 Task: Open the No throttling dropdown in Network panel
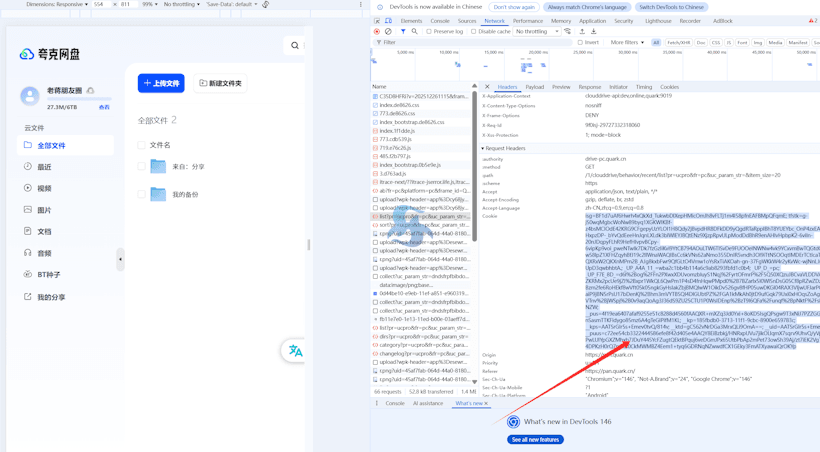537,32
